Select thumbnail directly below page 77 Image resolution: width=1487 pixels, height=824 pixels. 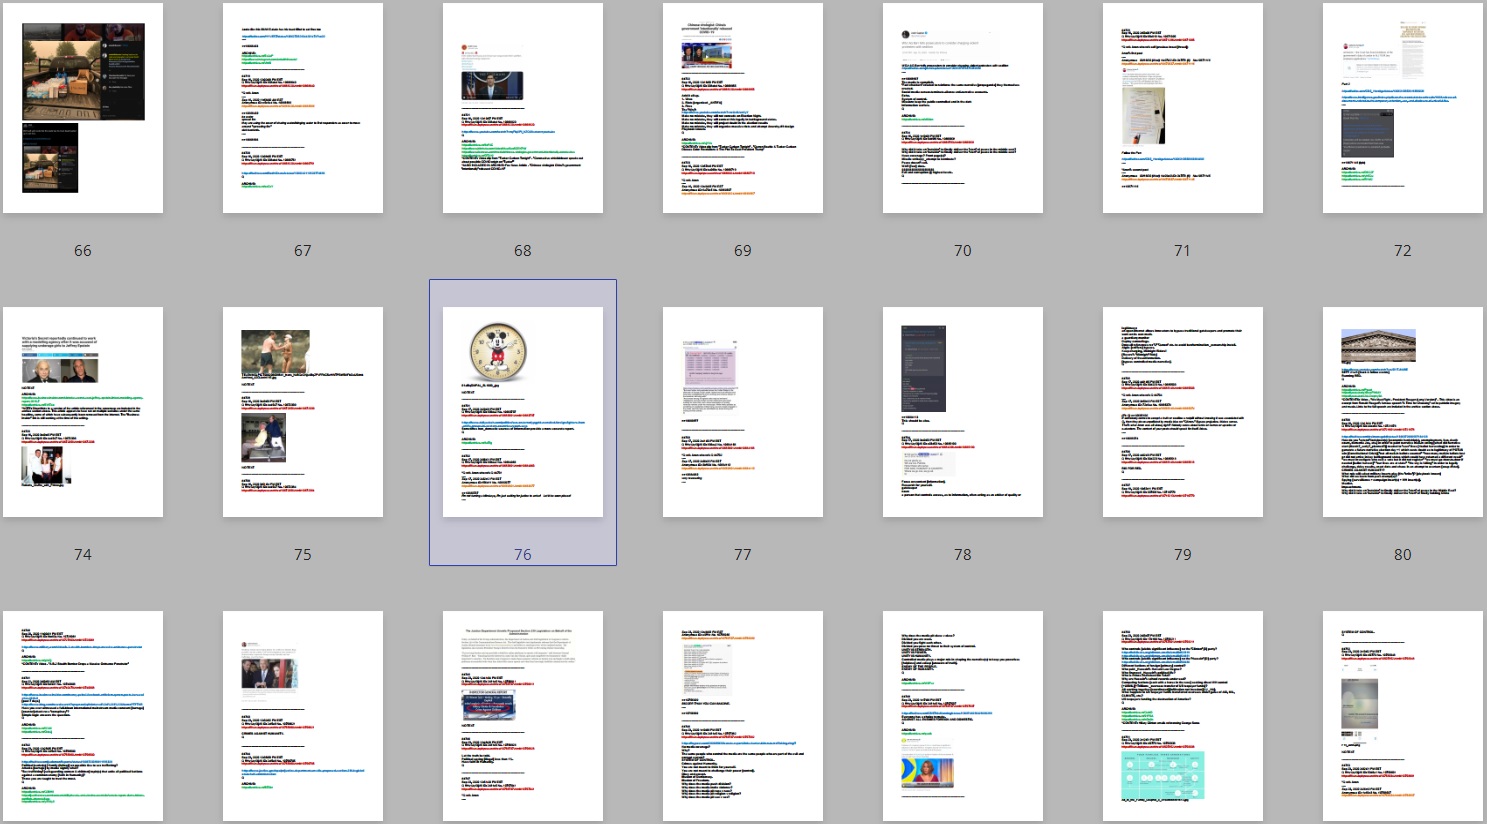coord(743,716)
